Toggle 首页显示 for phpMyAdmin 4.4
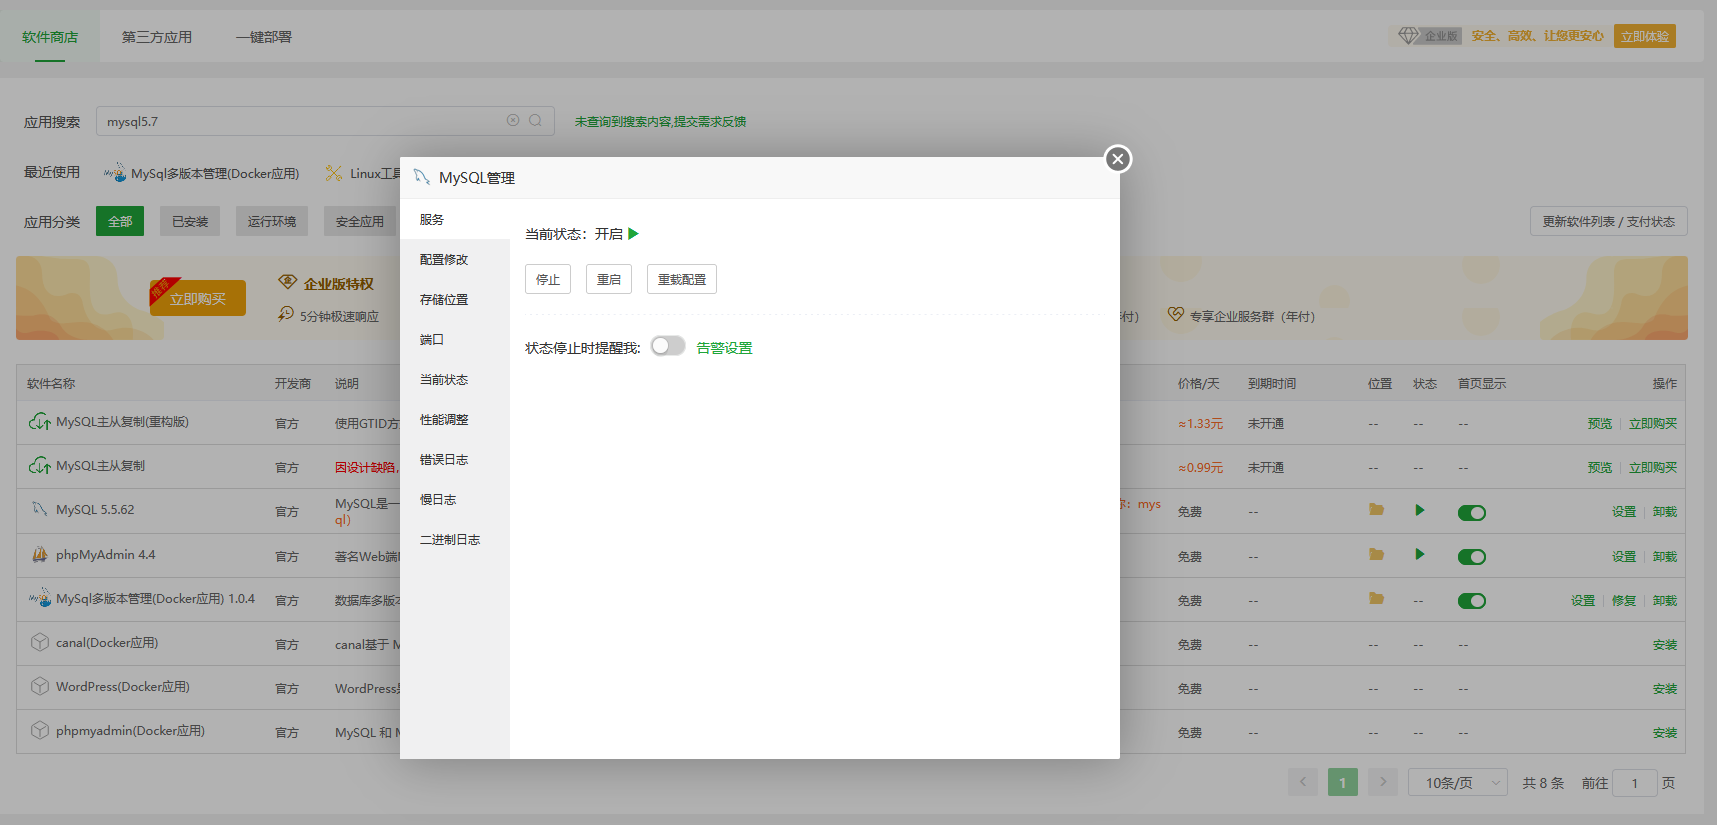This screenshot has height=825, width=1717. tap(1472, 557)
